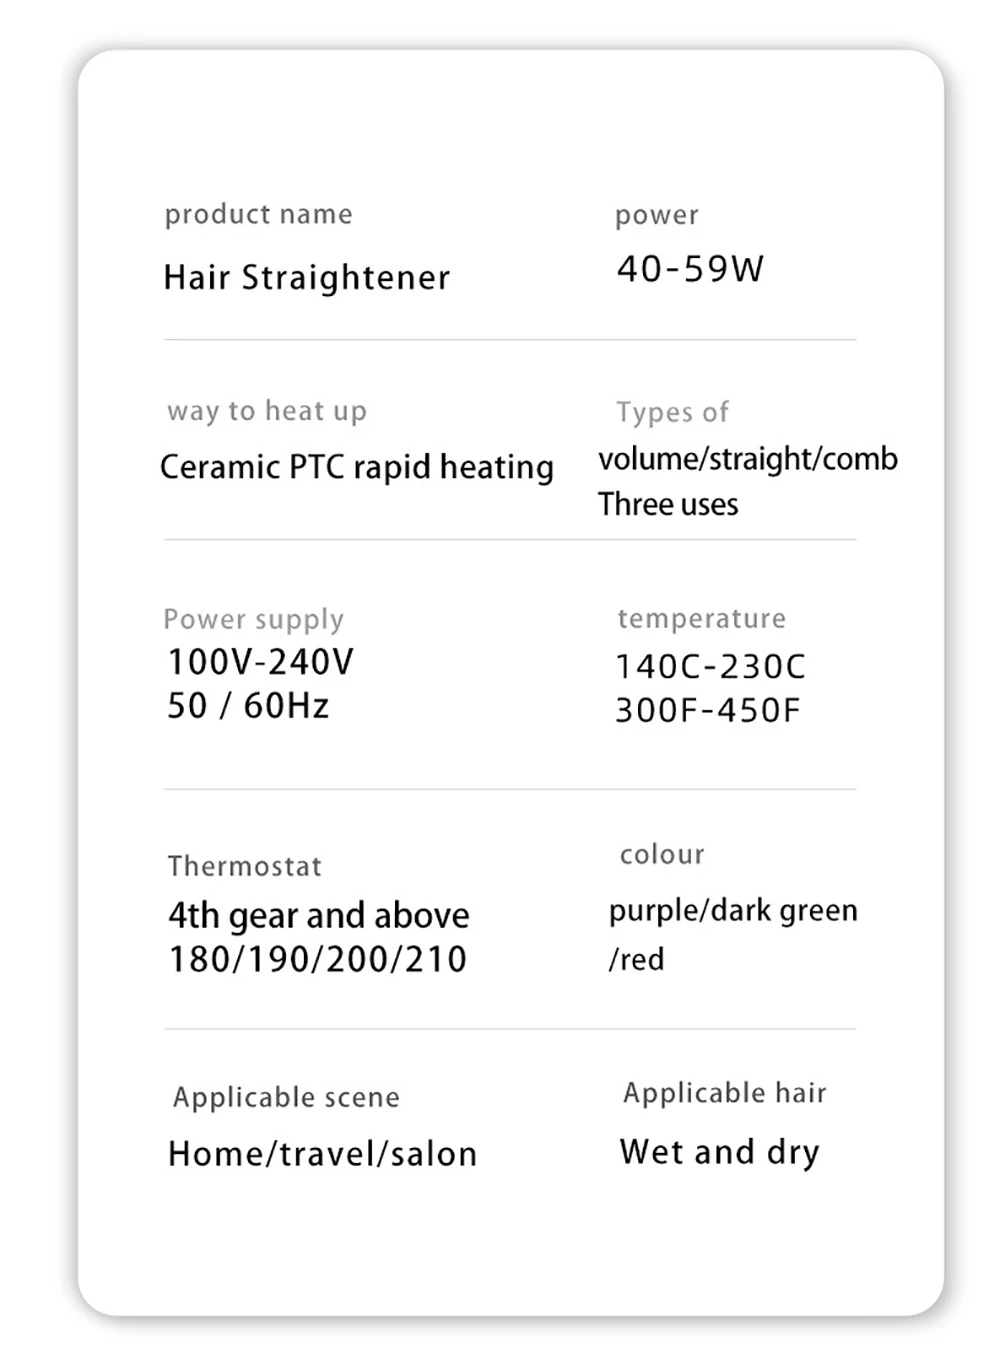Click 'volume/straight/comb' text
This screenshot has height=1358, width=1000.
click(748, 459)
